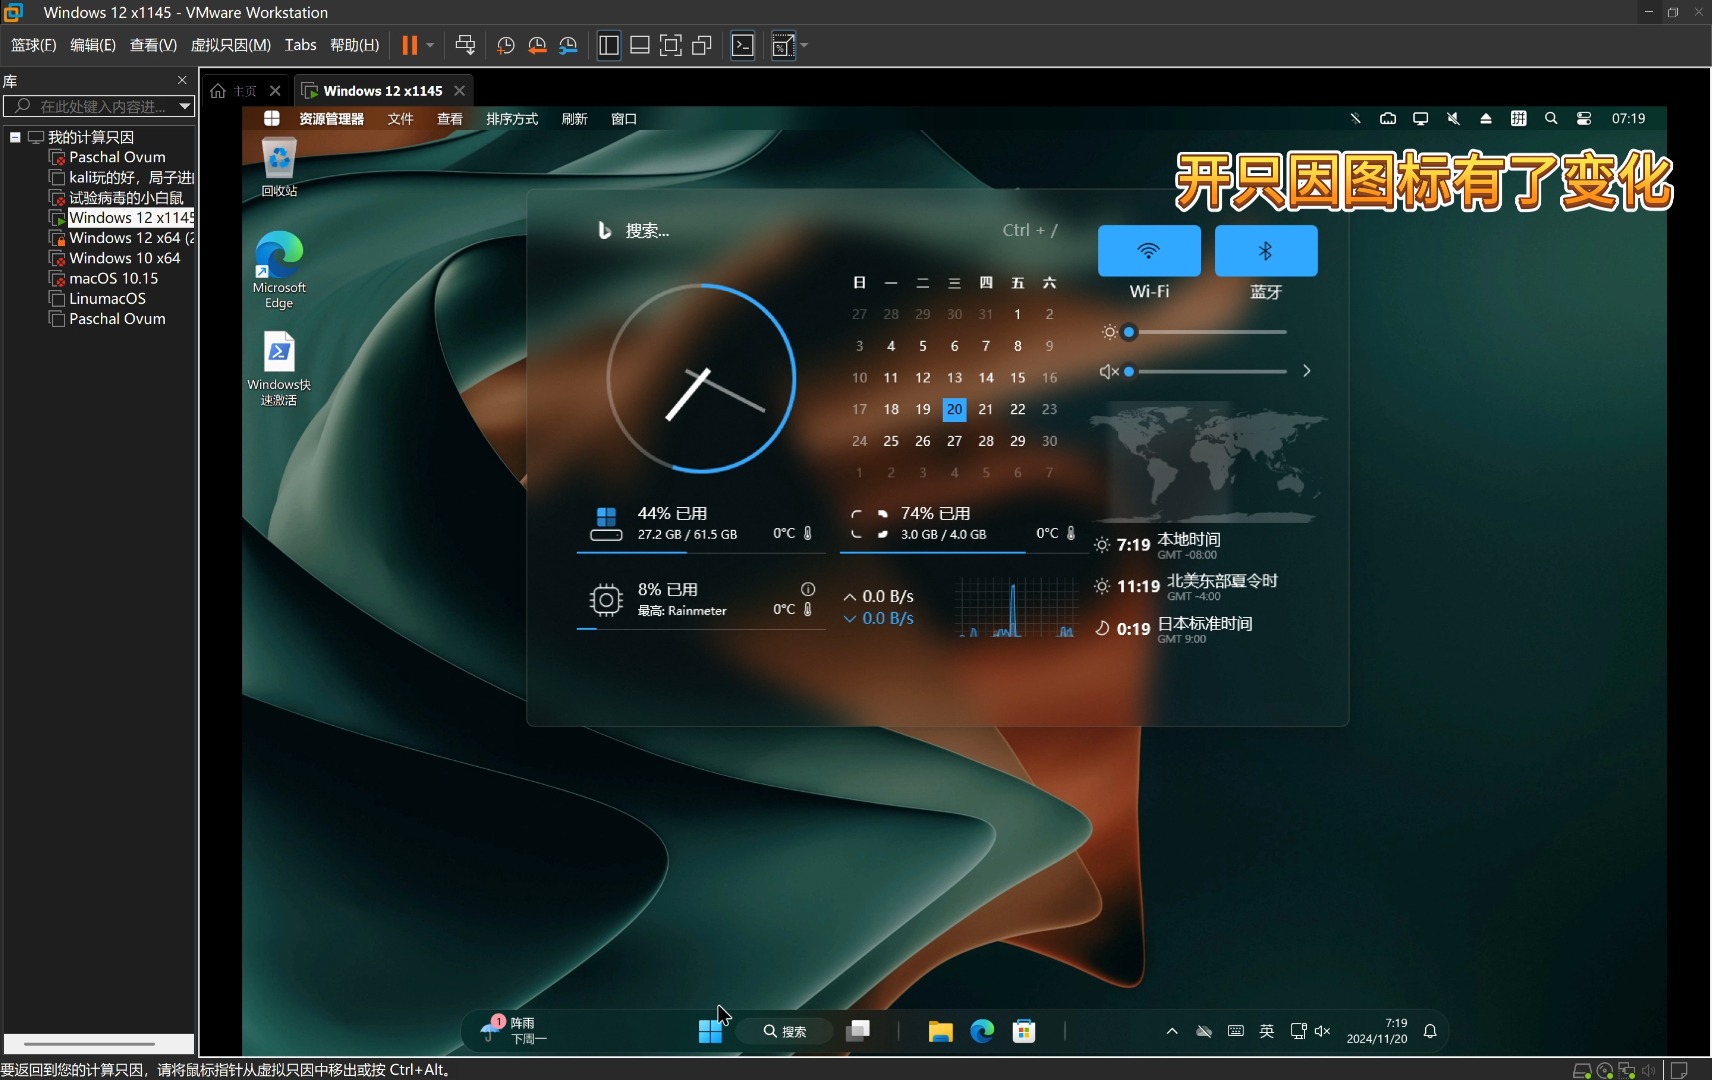
Task: Toggle the 蓝牙 Bluetooth tile
Action: [1266, 250]
